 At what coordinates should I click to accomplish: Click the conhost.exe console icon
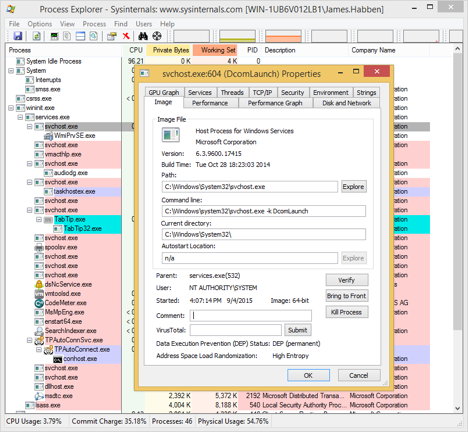(58, 359)
